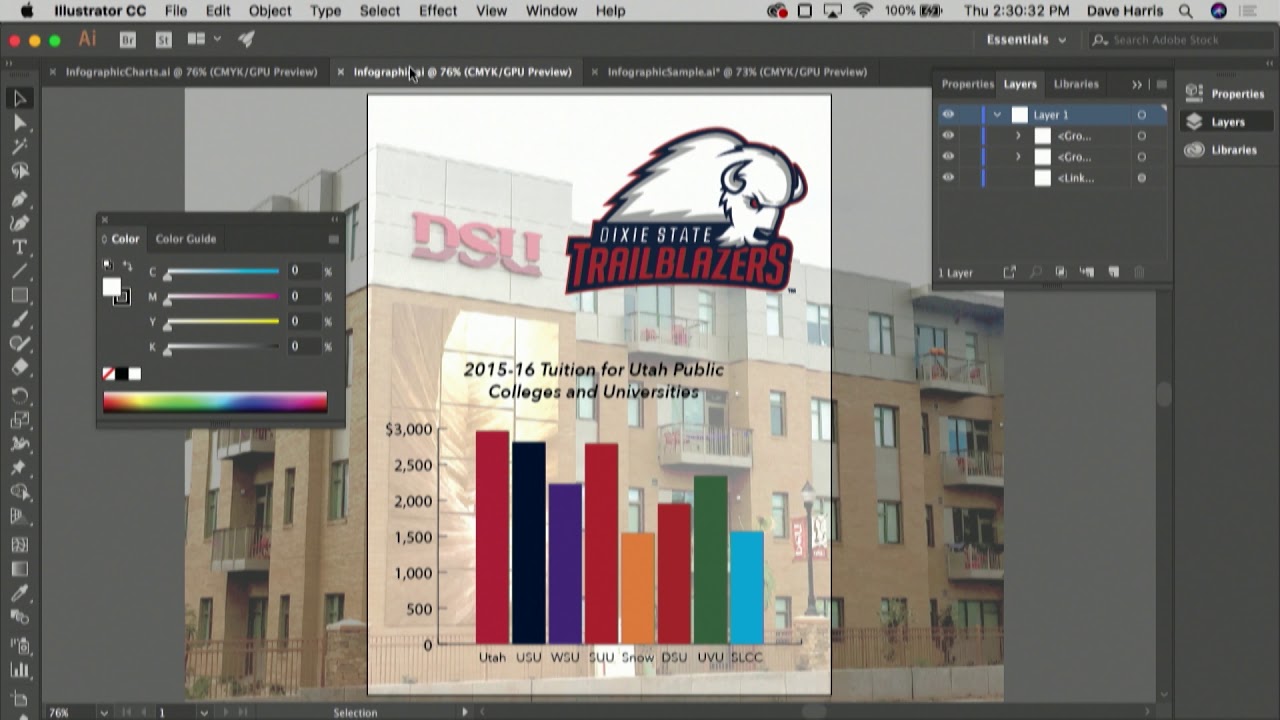Select the Lasso tool
Viewport: 1280px width, 720px height.
point(20,172)
